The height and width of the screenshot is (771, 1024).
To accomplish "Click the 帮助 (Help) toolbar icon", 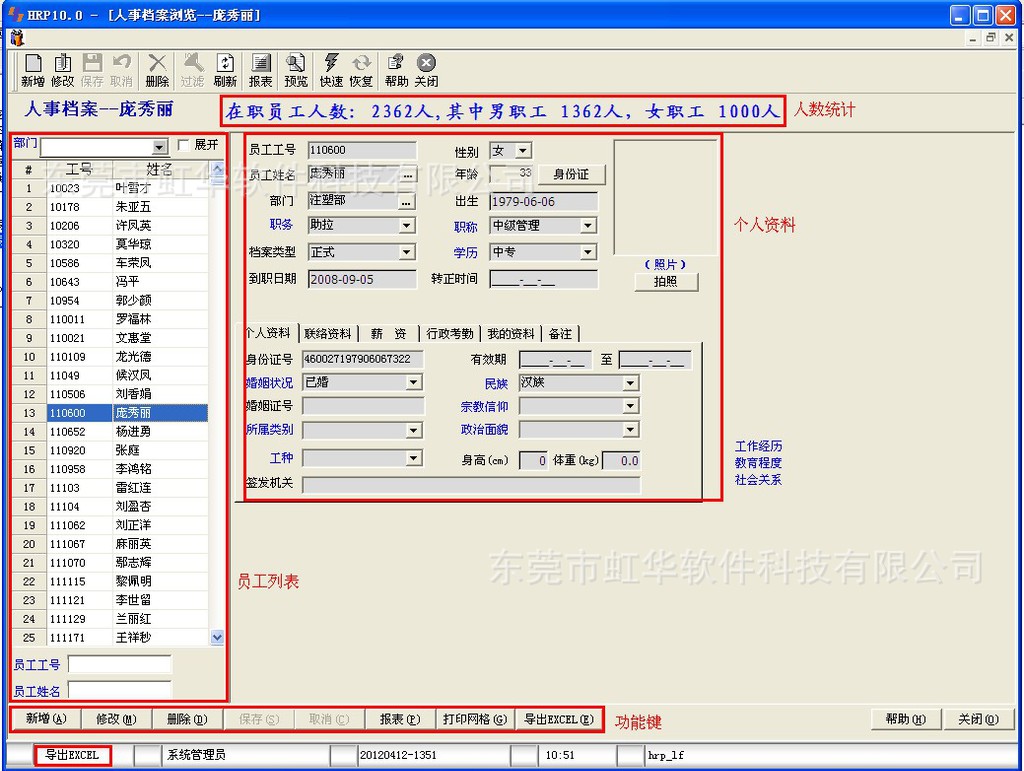I will click(396, 70).
